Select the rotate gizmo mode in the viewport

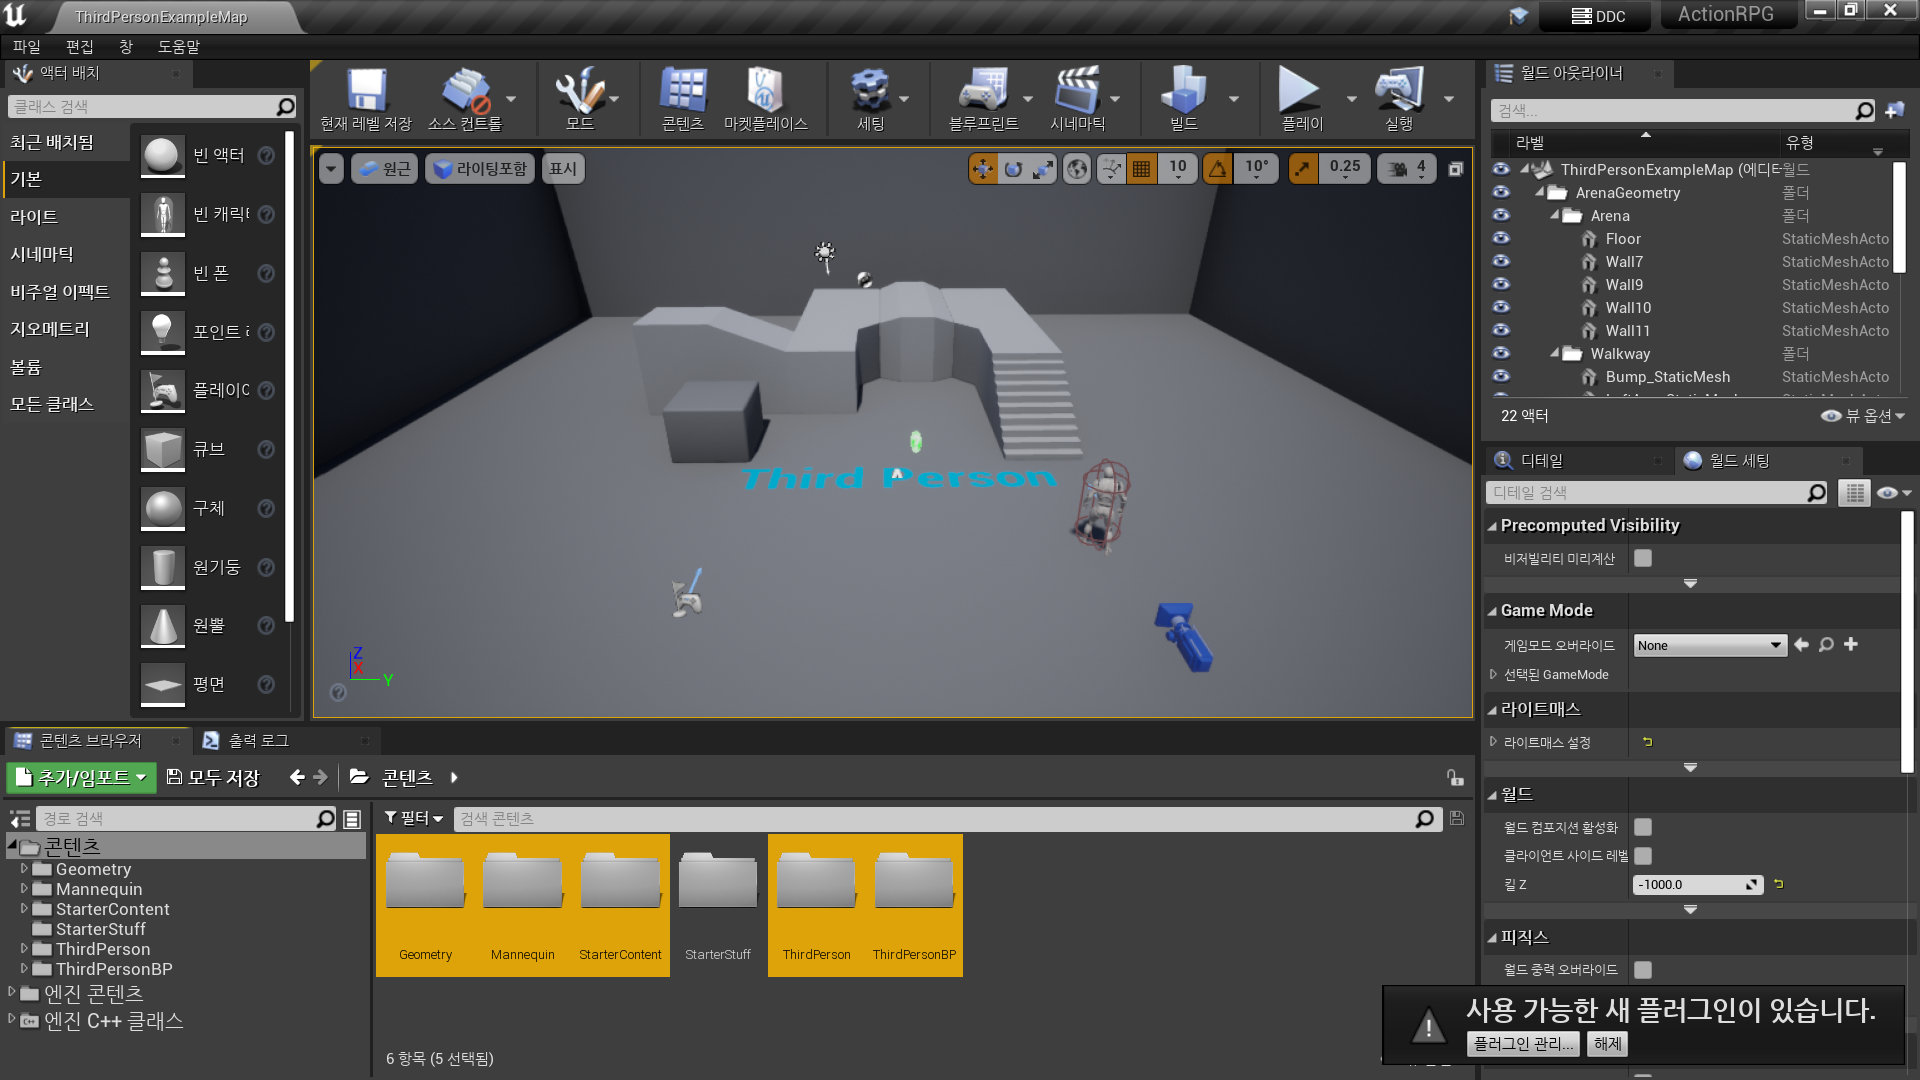pos(1011,168)
